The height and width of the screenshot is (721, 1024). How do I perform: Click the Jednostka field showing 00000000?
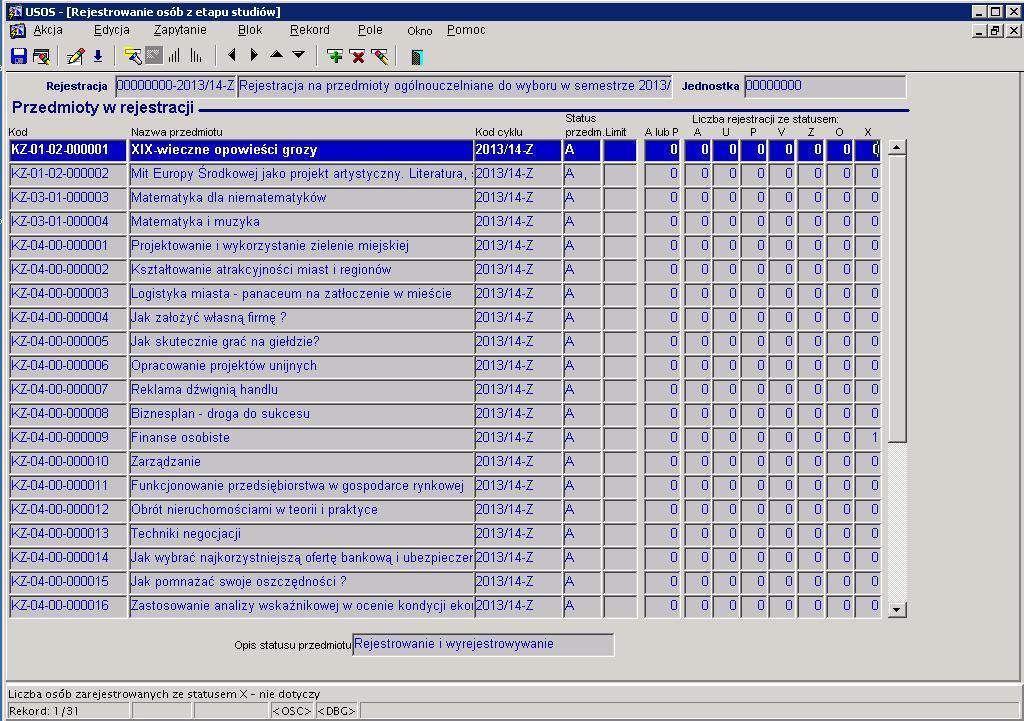(x=825, y=86)
